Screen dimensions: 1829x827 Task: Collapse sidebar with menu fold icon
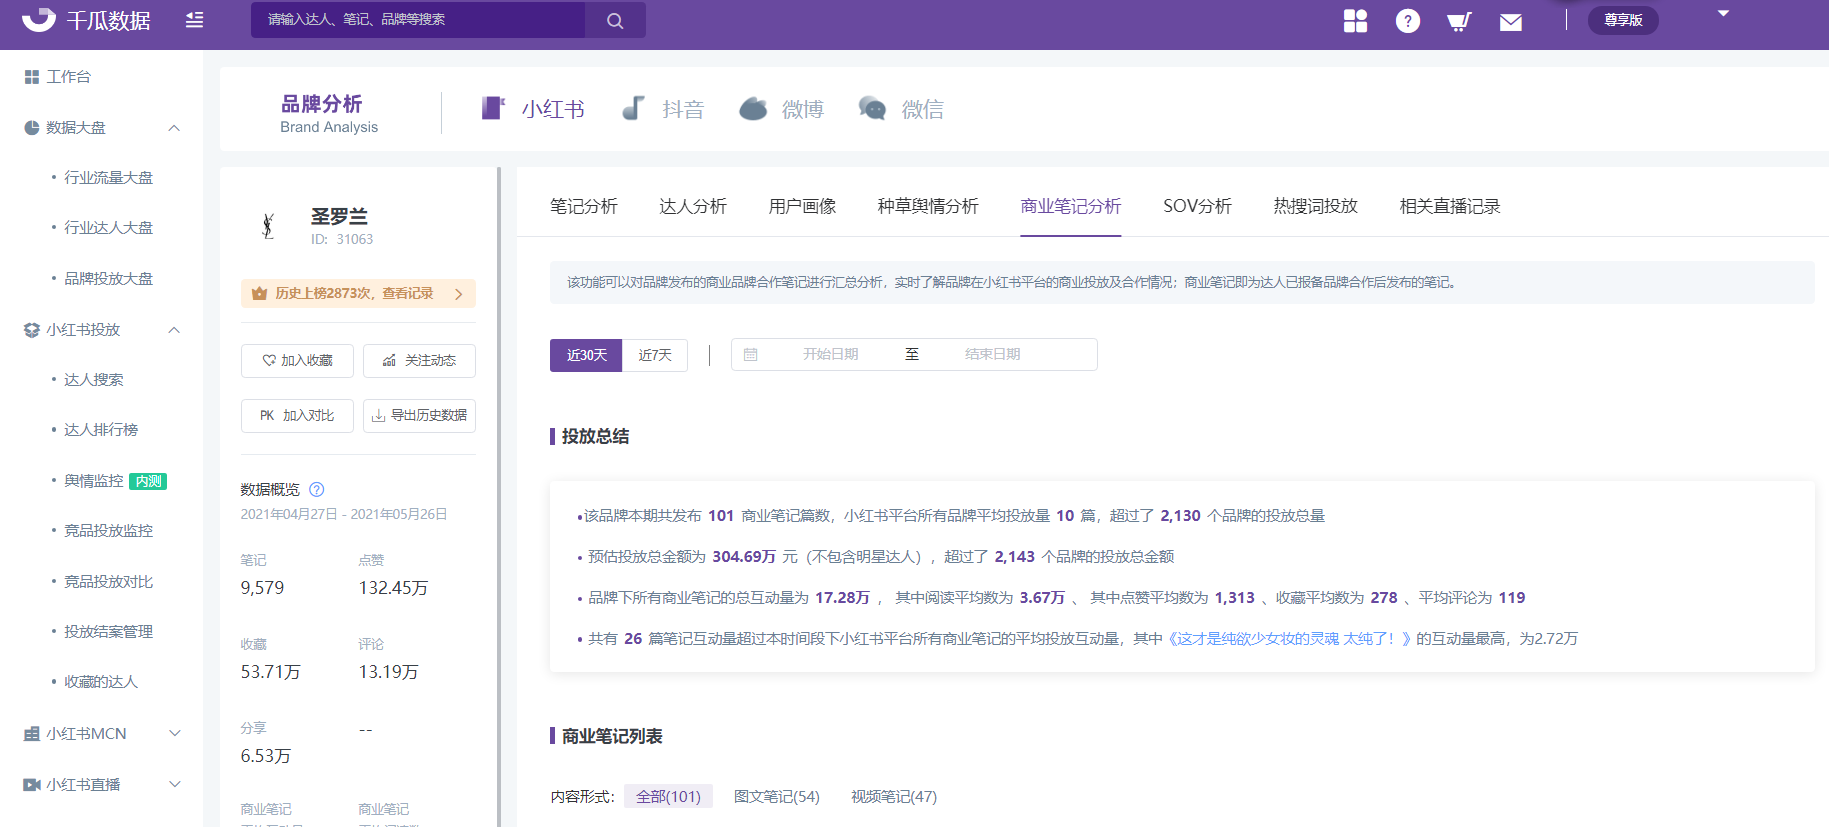195,20
